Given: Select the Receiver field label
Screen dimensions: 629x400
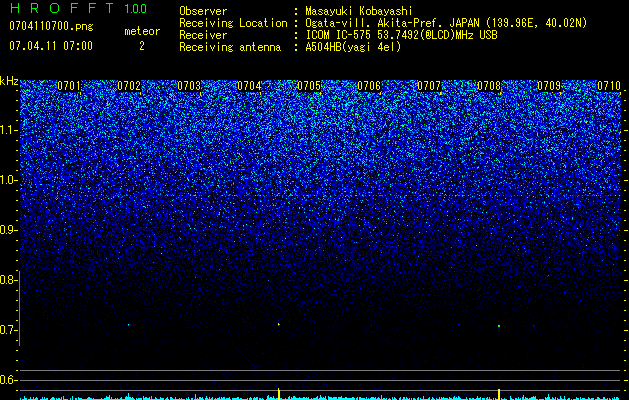Looking at the screenshot, I should tap(203, 35).
